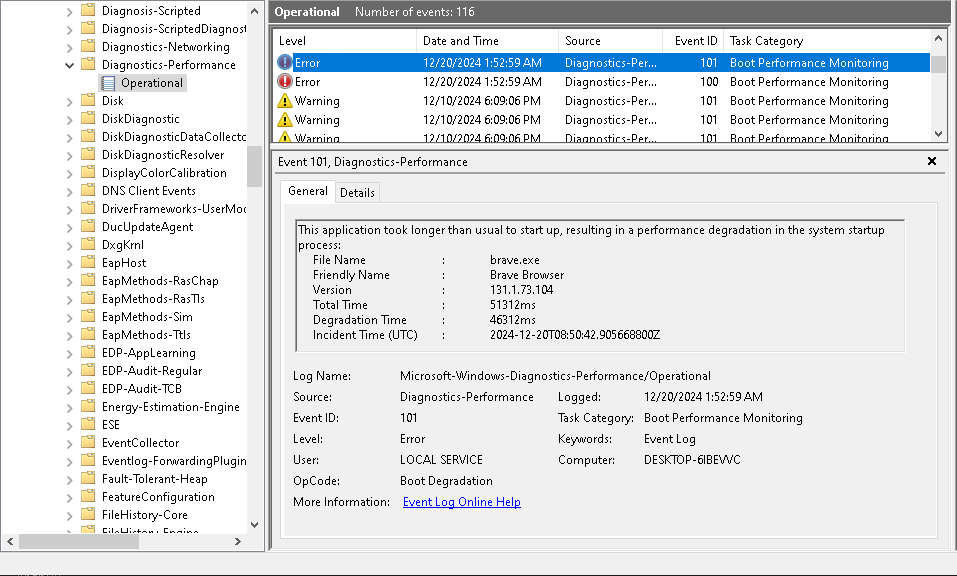
Task: Expand the Energy-Estimation-Engine node
Action: [x=69, y=407]
